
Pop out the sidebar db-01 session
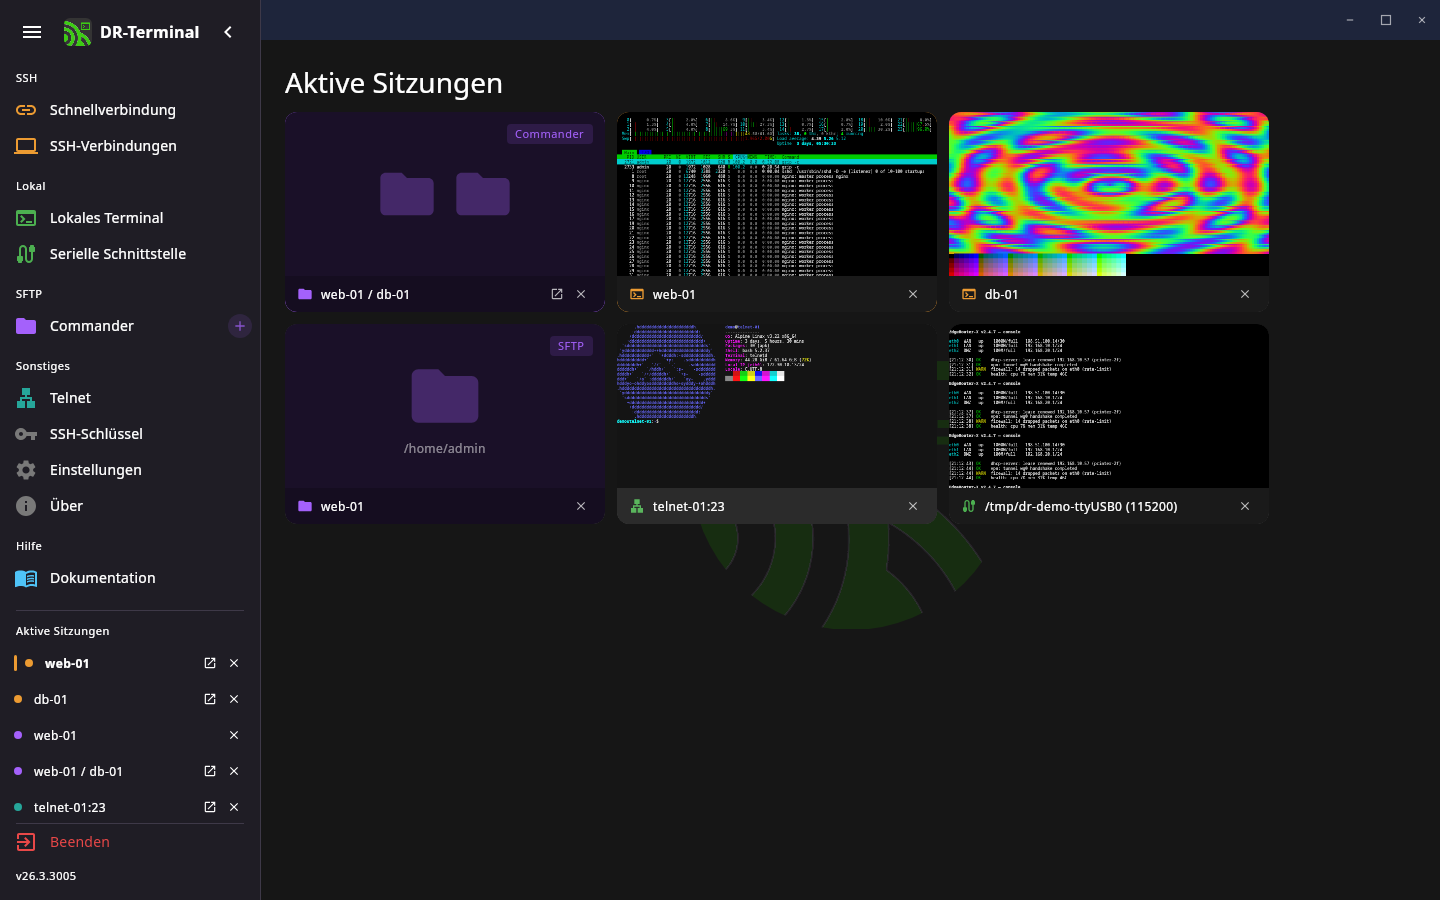pyautogui.click(x=210, y=699)
